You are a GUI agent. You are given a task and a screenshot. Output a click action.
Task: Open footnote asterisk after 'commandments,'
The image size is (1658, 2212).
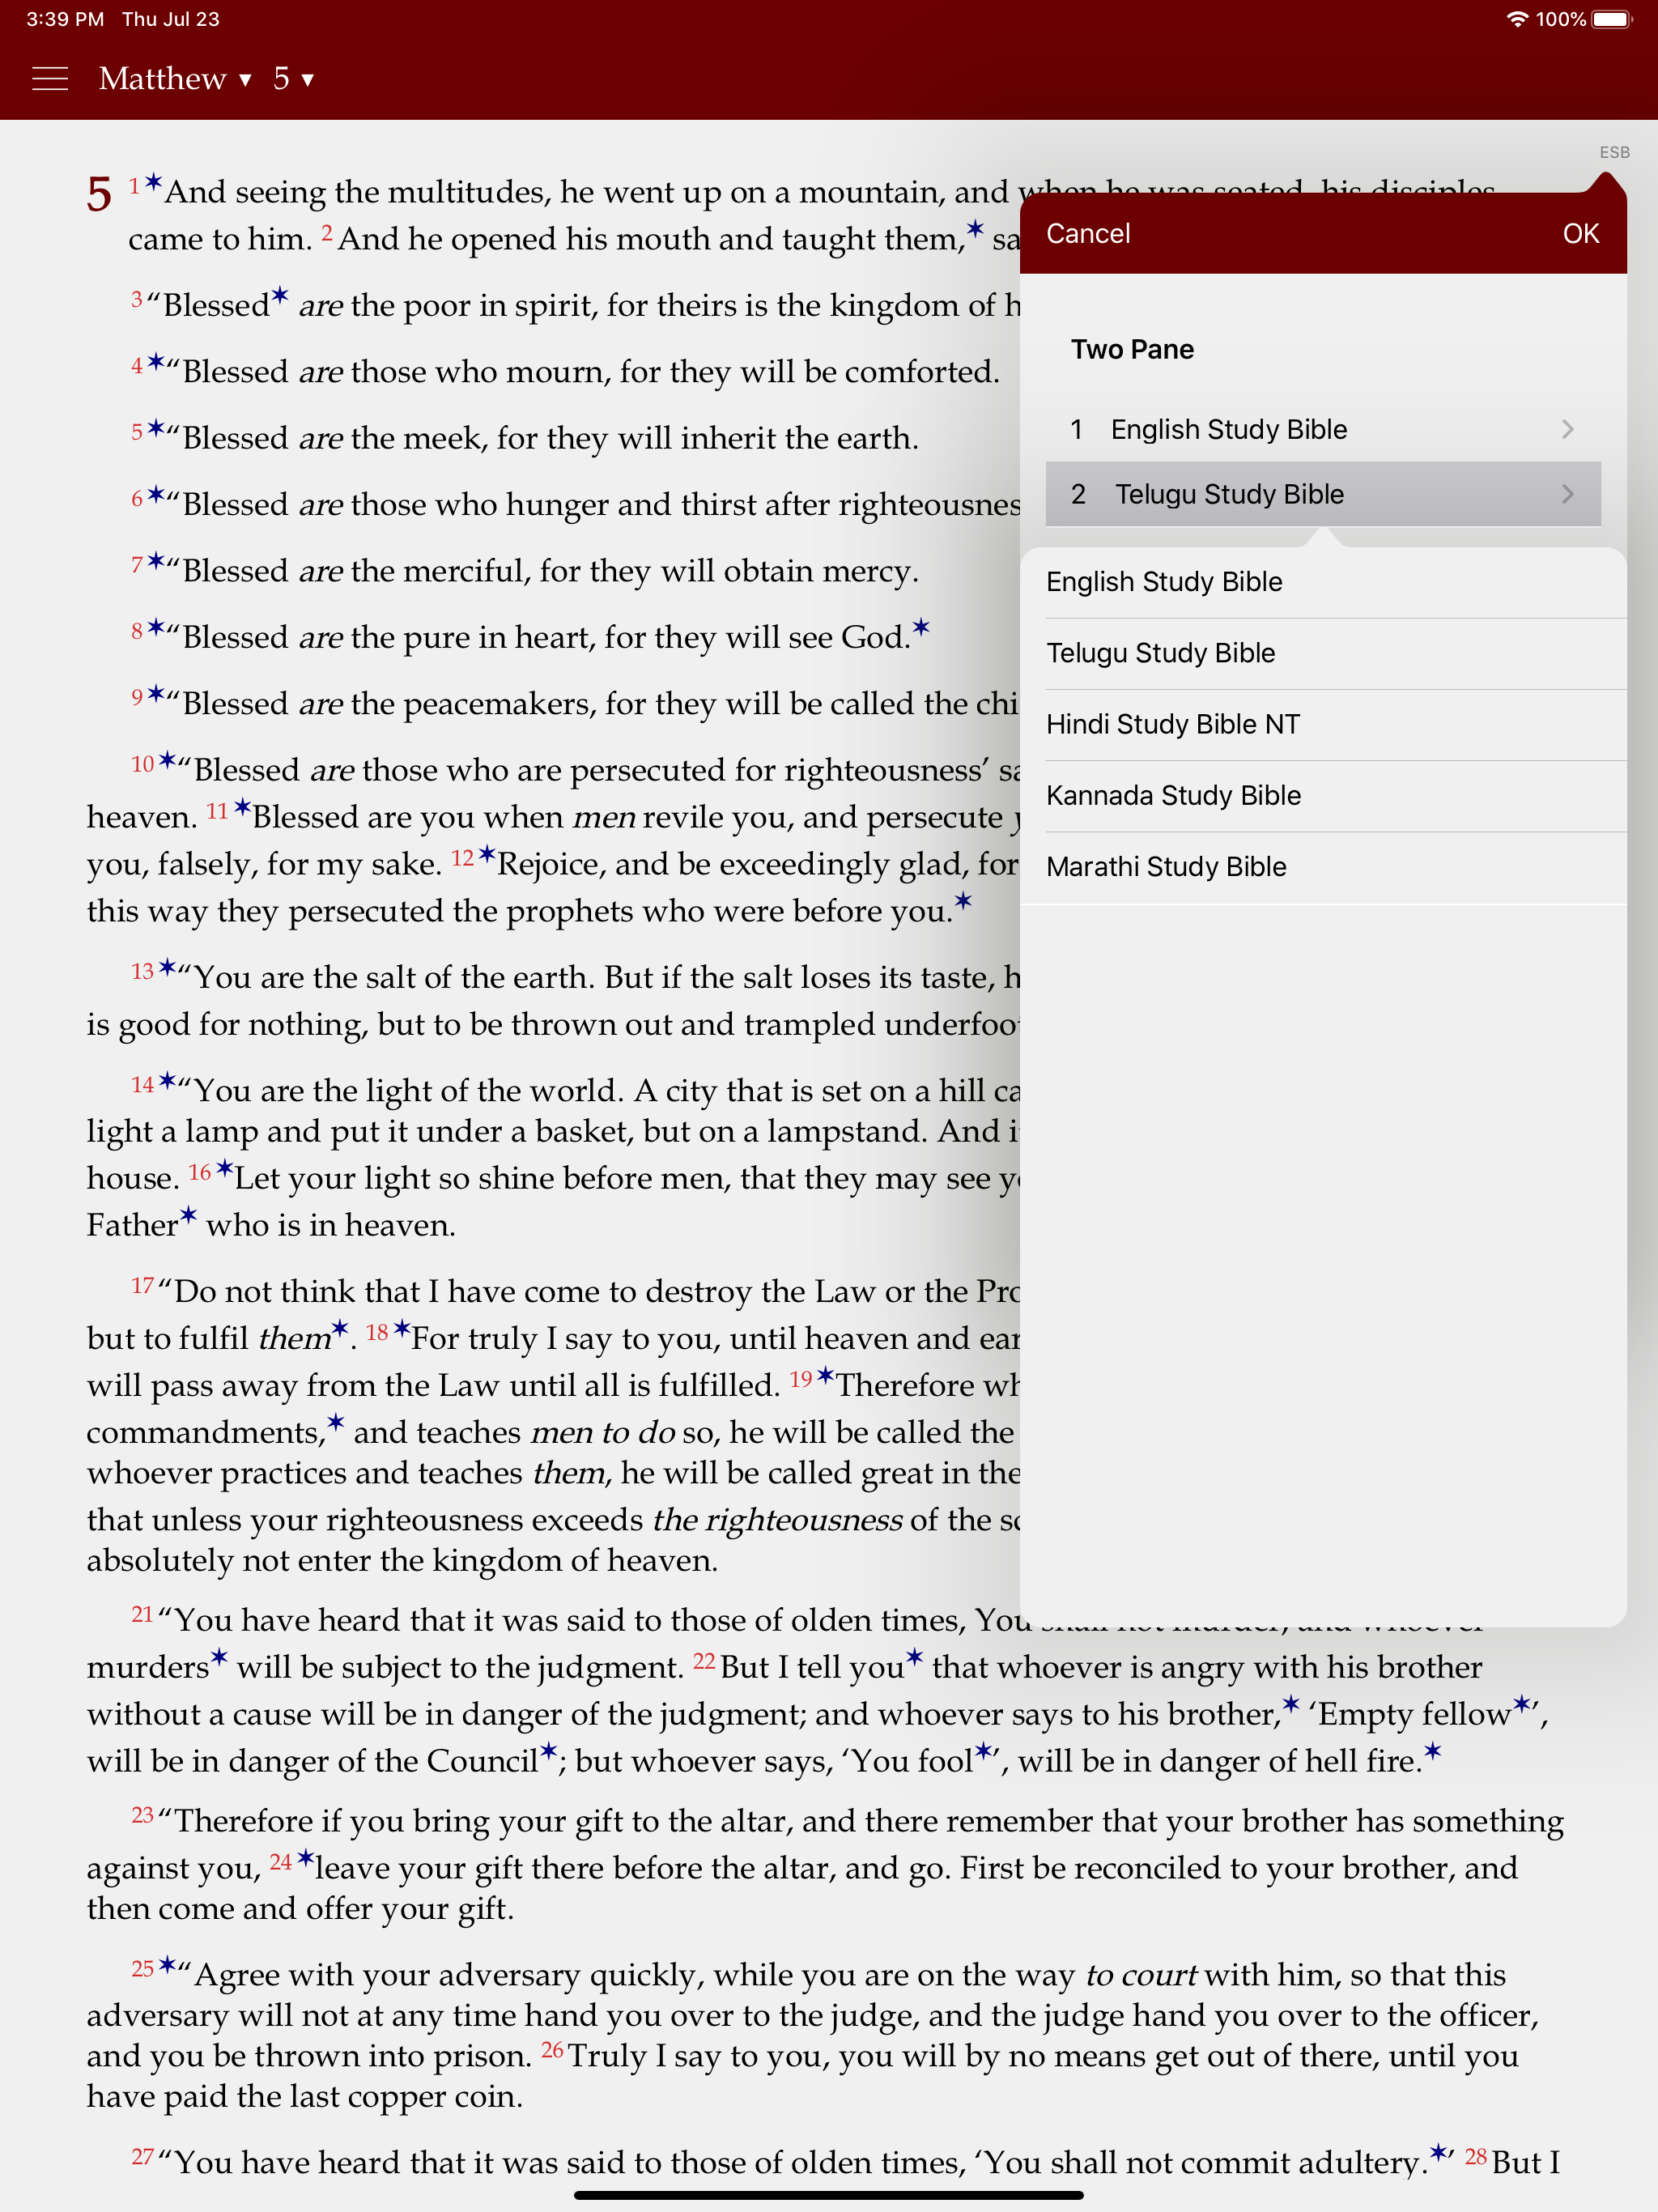336,1422
